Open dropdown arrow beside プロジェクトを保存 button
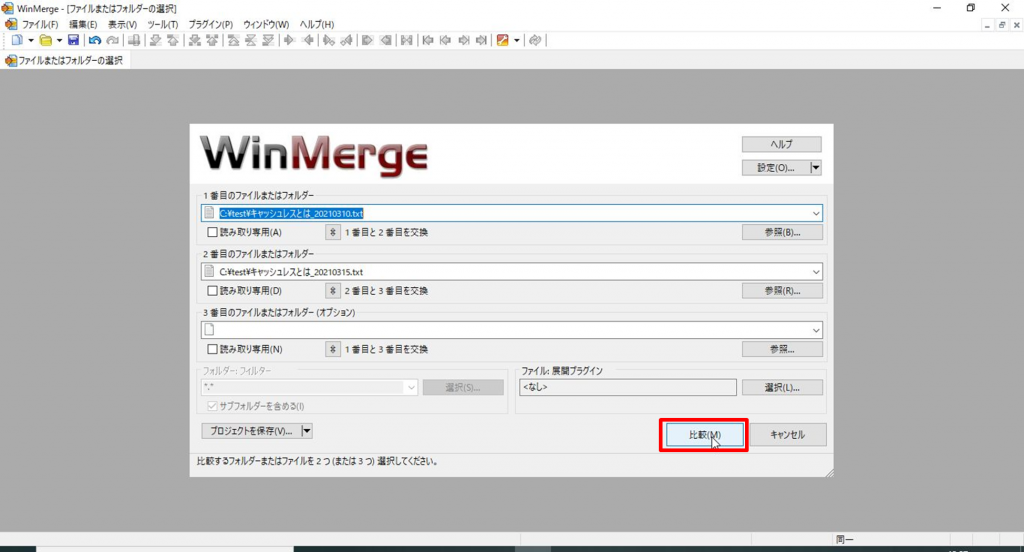 point(306,431)
